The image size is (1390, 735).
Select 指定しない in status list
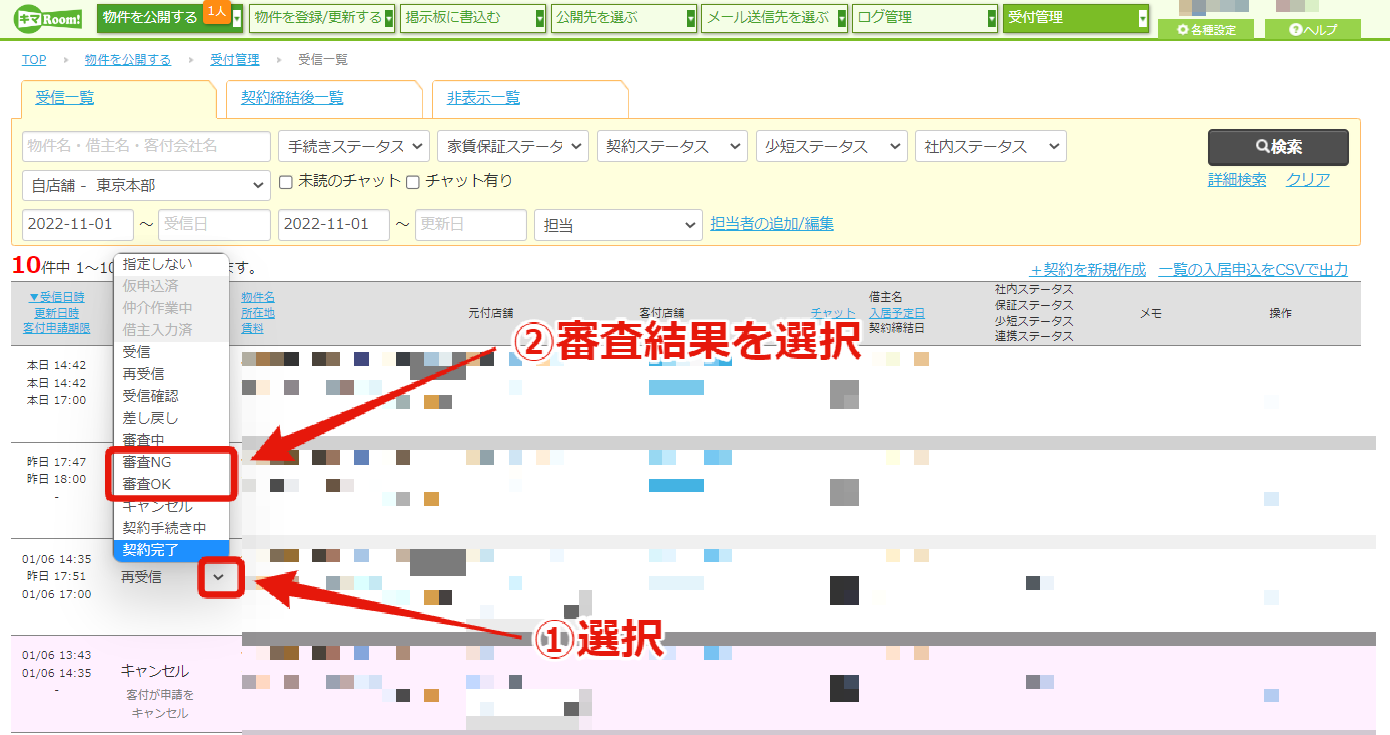[x=171, y=264]
